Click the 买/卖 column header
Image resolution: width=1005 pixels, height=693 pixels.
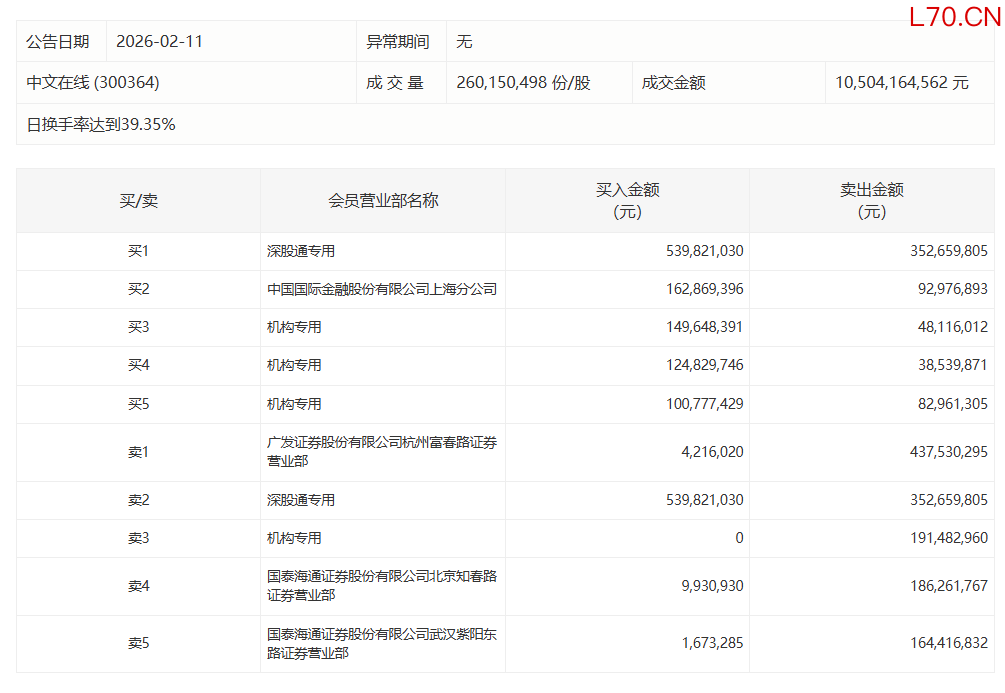[138, 201]
